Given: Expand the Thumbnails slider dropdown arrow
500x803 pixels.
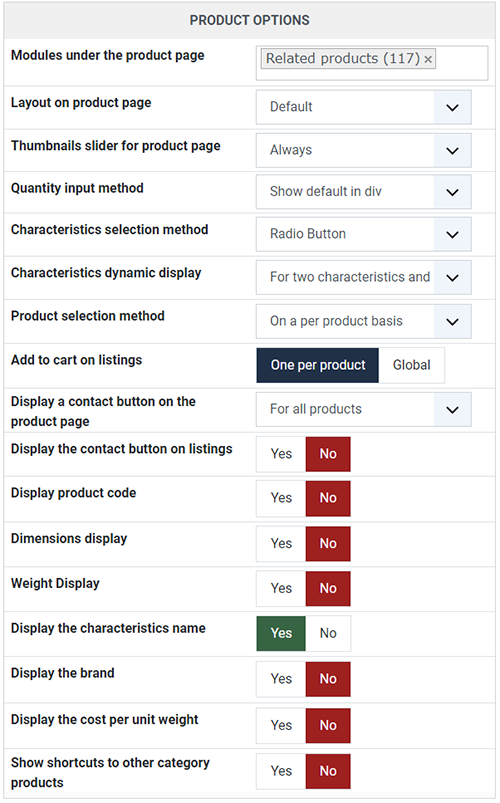Looking at the screenshot, I should (x=452, y=151).
